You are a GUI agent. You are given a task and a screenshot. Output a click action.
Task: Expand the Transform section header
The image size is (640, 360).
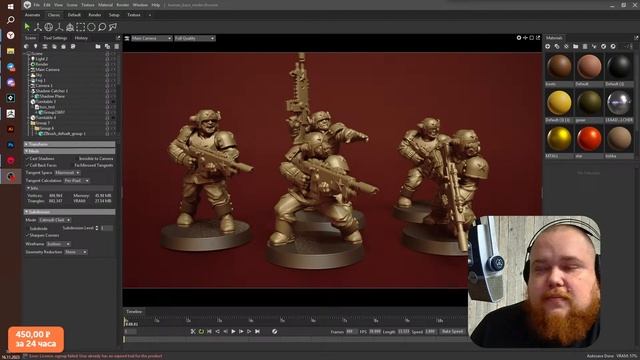pyautogui.click(x=69, y=144)
